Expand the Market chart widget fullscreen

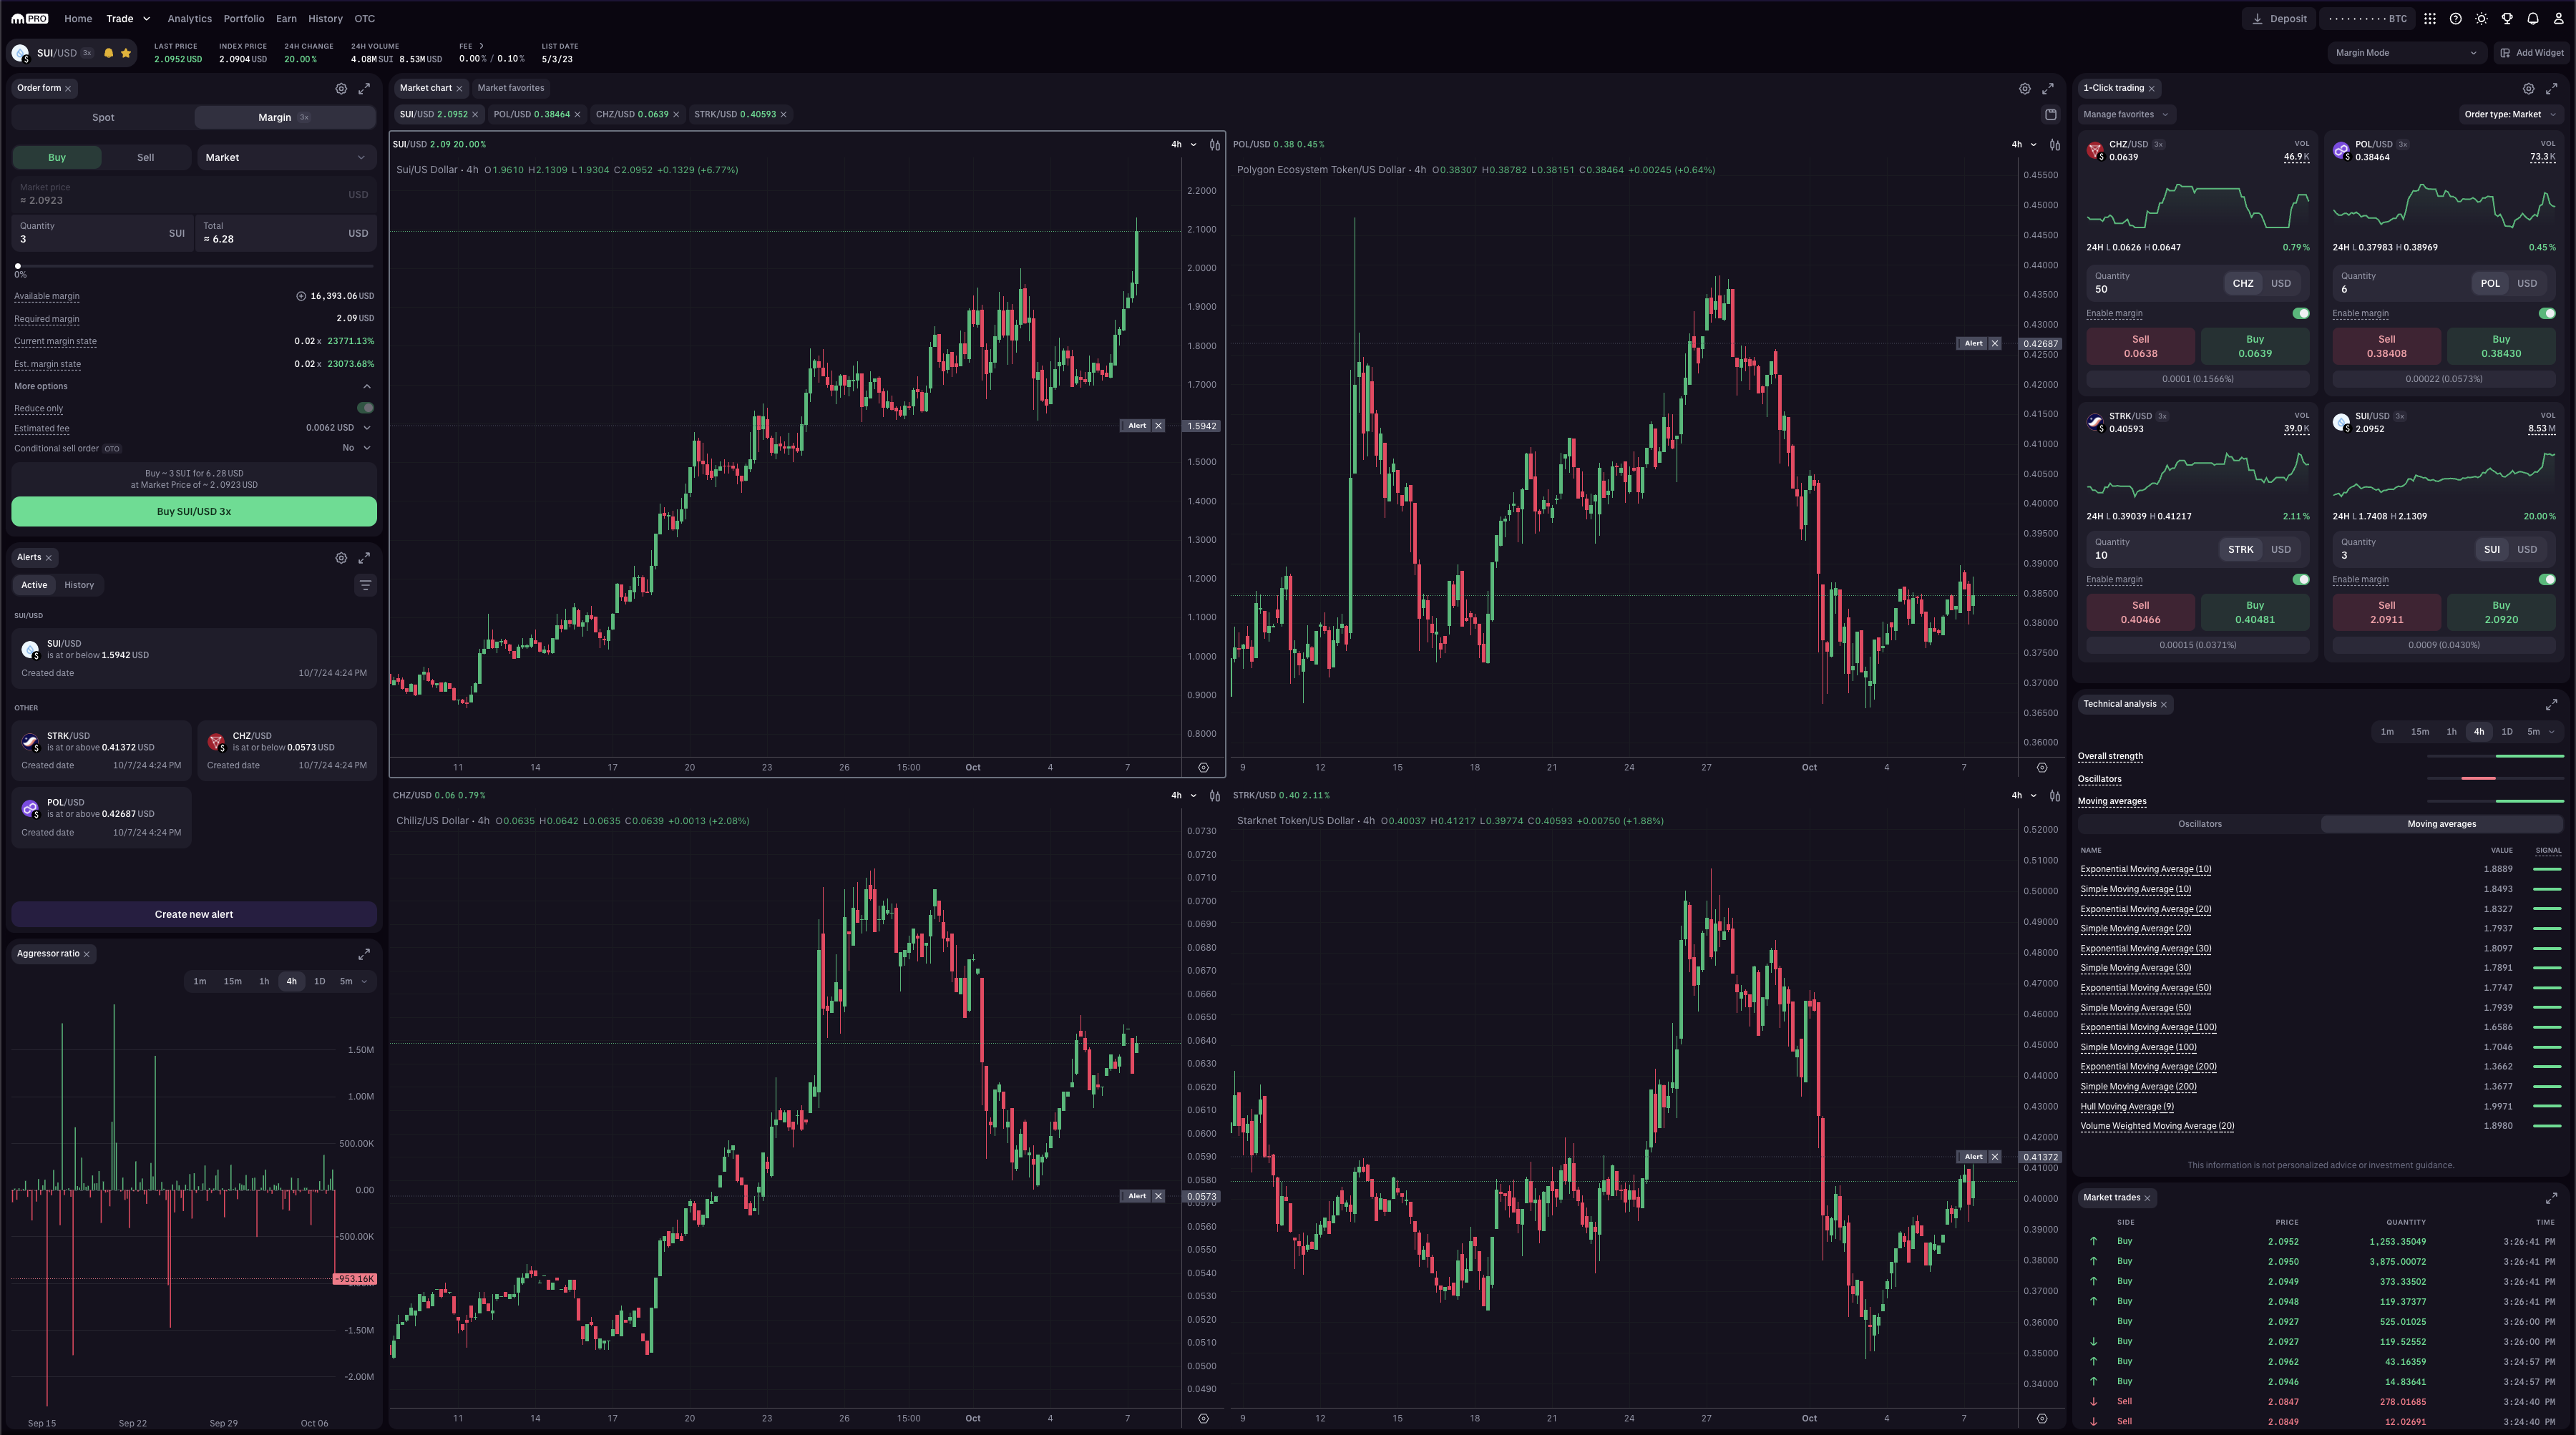(x=2047, y=89)
